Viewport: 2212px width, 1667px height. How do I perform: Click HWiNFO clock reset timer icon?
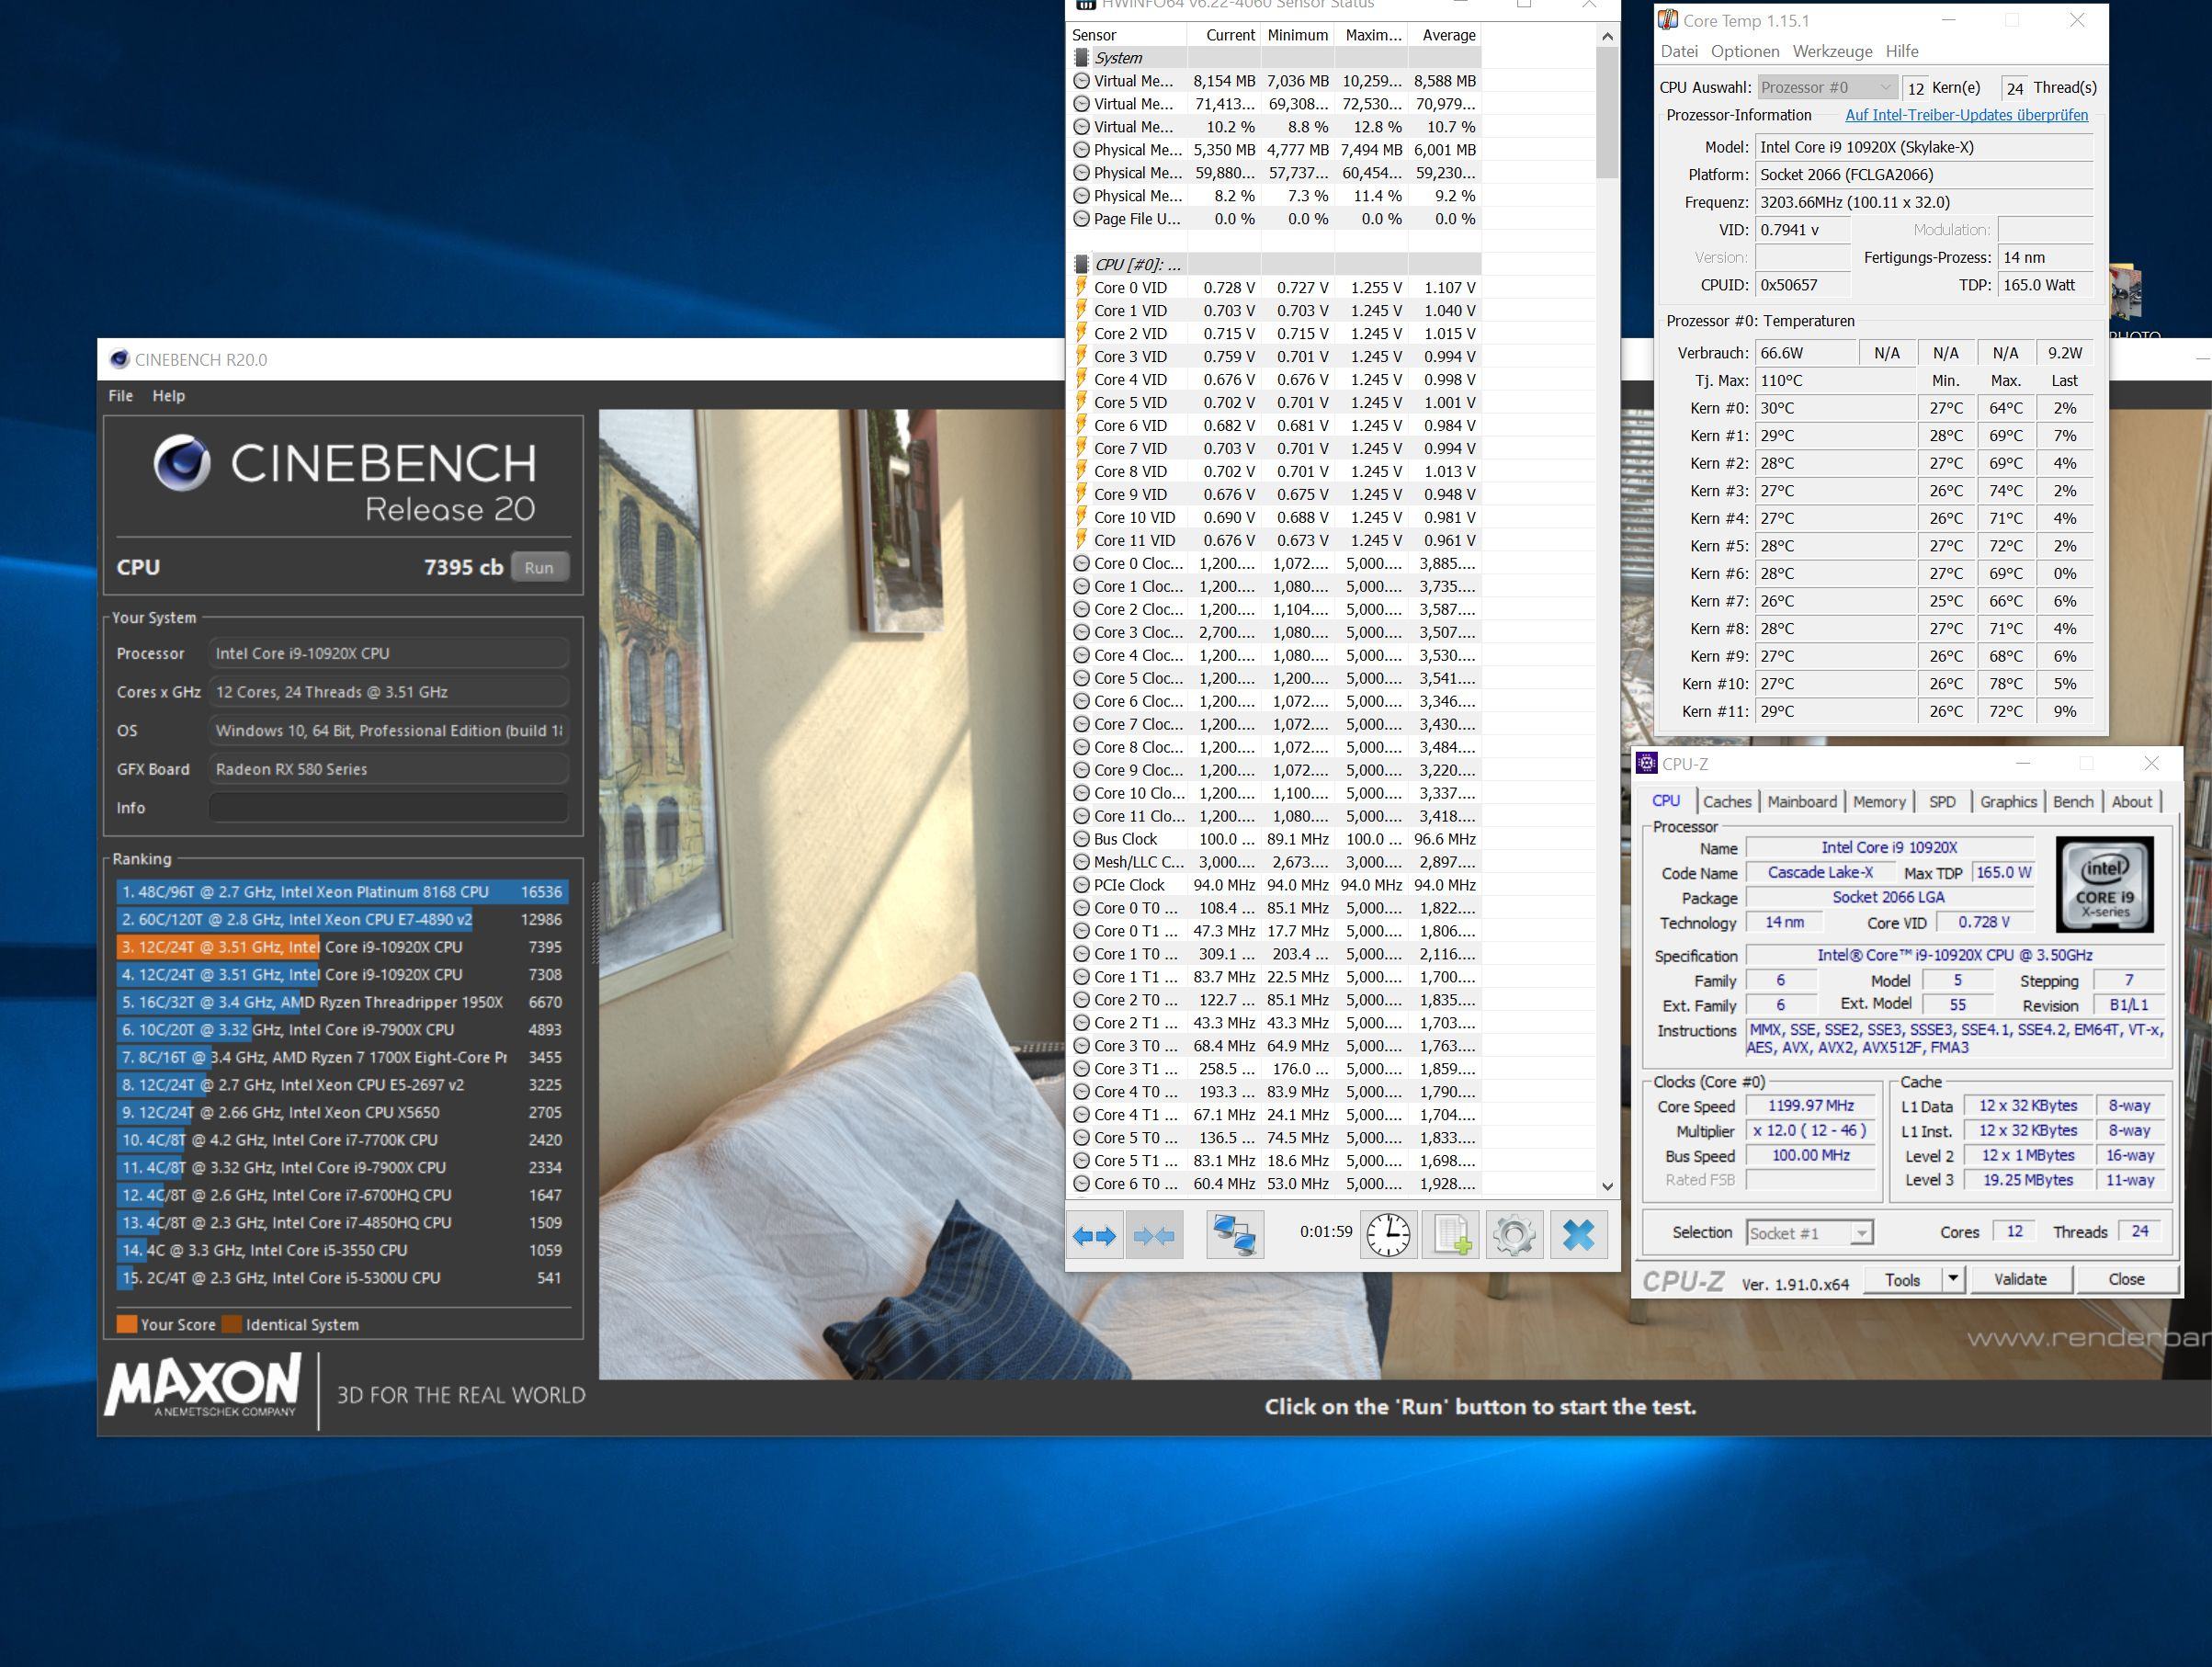tap(1388, 1236)
